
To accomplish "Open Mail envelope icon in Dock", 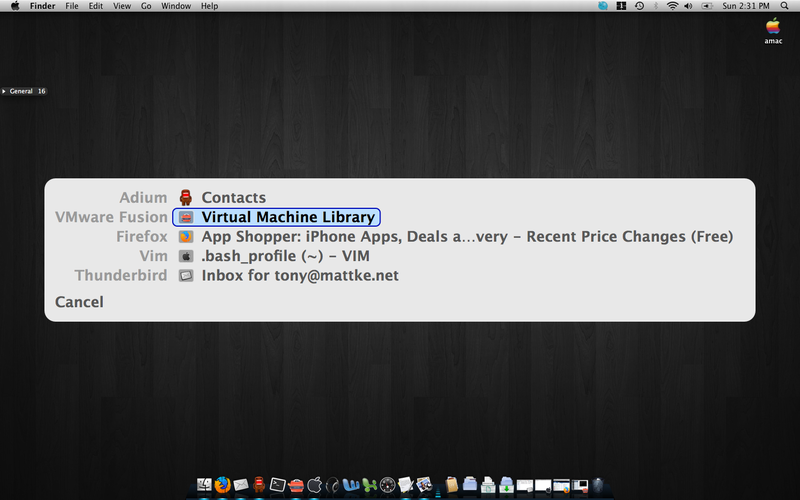I will point(241,485).
